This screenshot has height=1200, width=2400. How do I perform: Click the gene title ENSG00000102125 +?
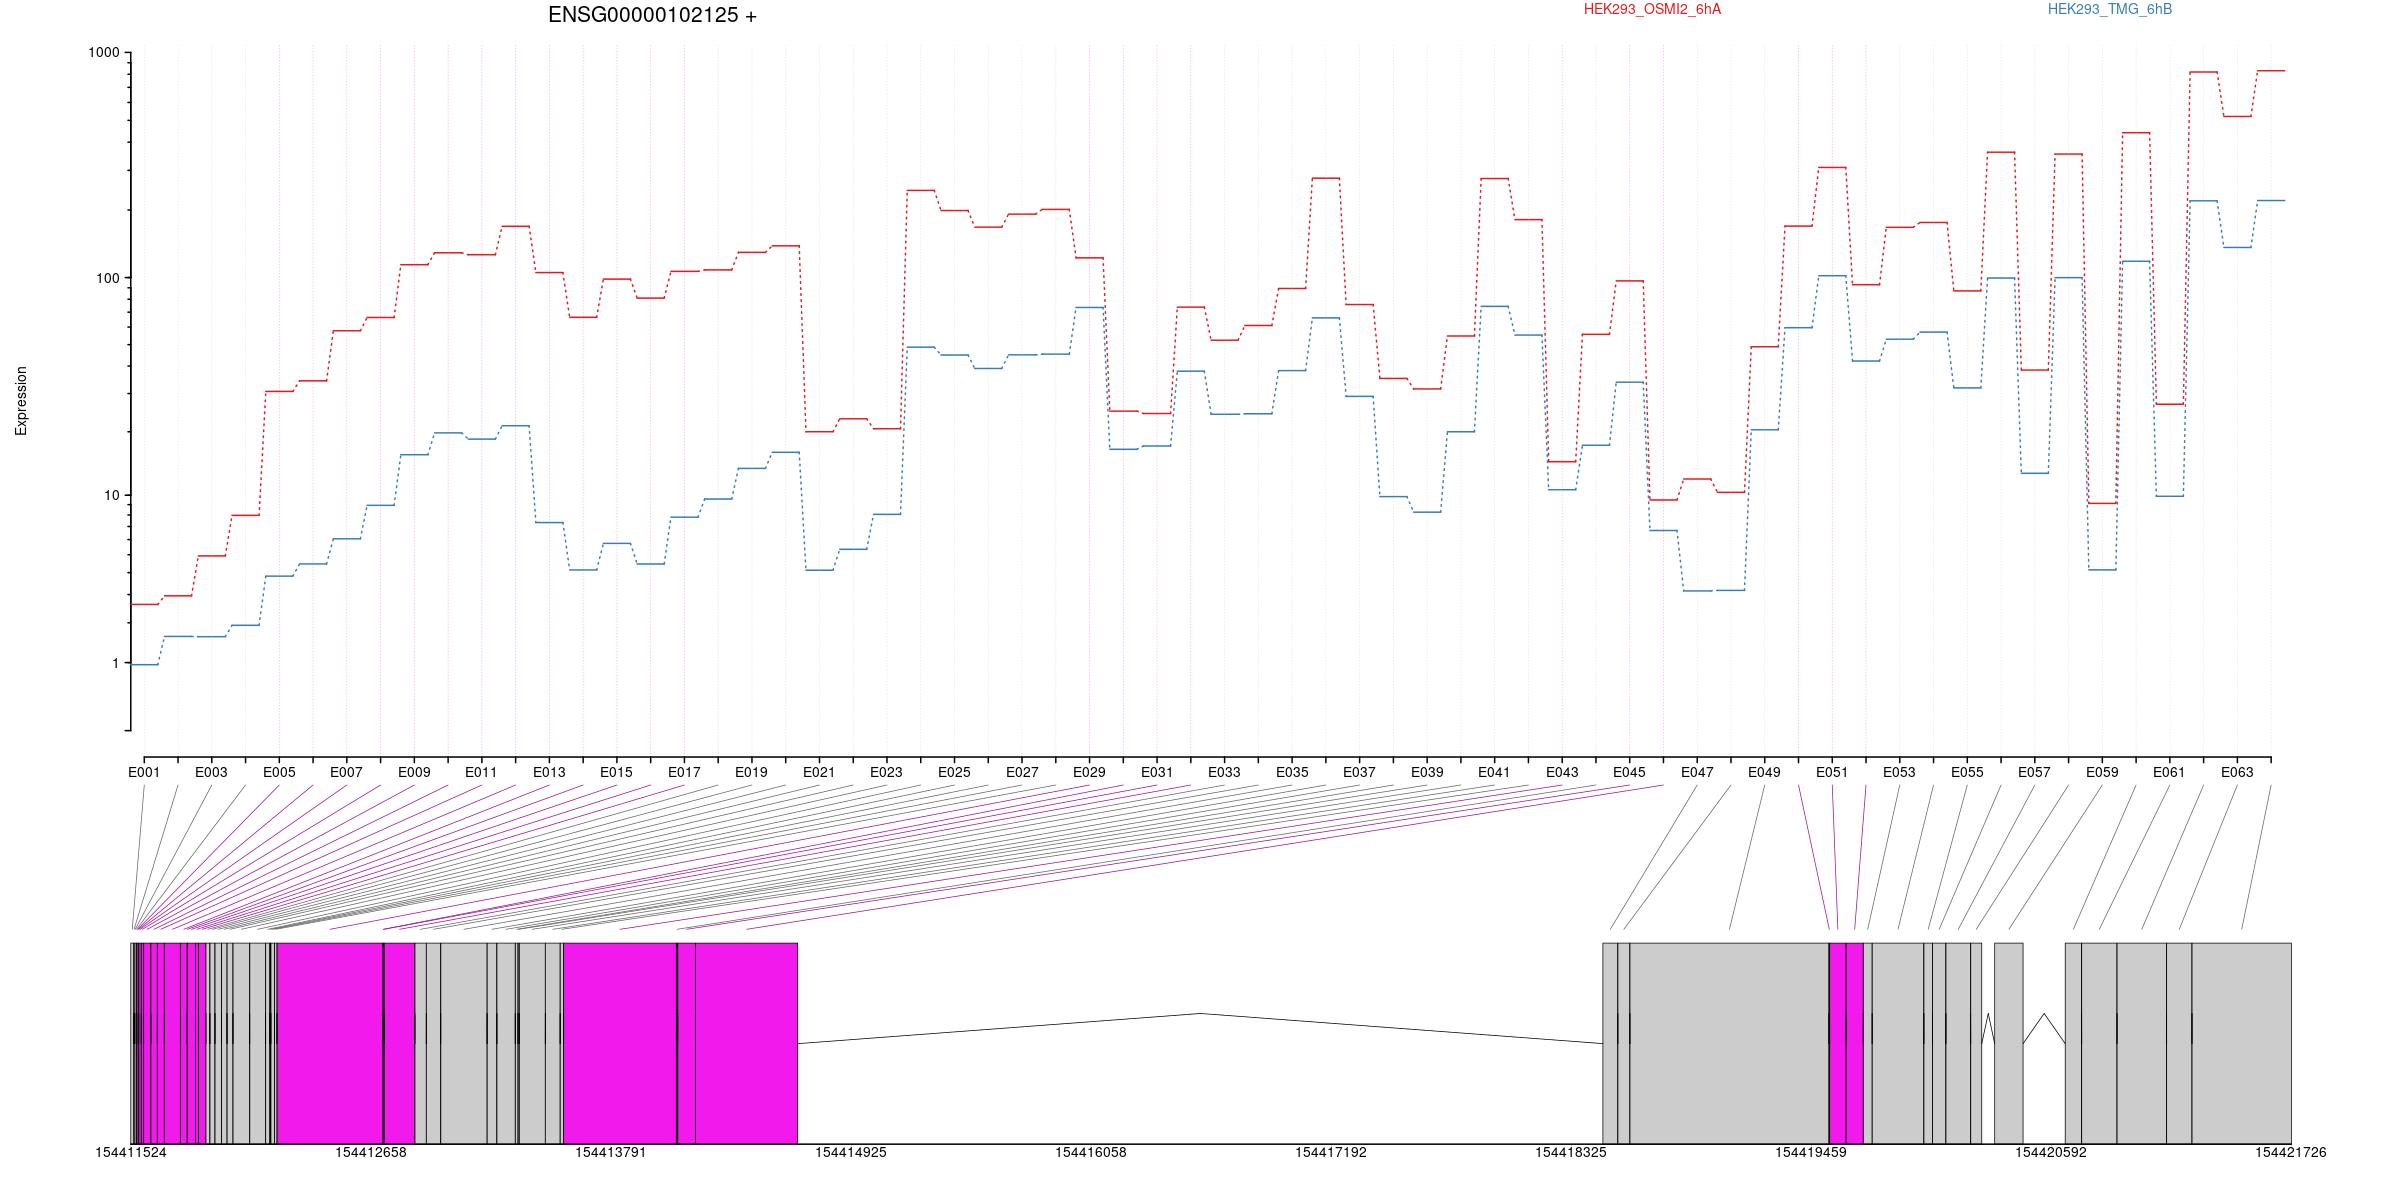(652, 15)
